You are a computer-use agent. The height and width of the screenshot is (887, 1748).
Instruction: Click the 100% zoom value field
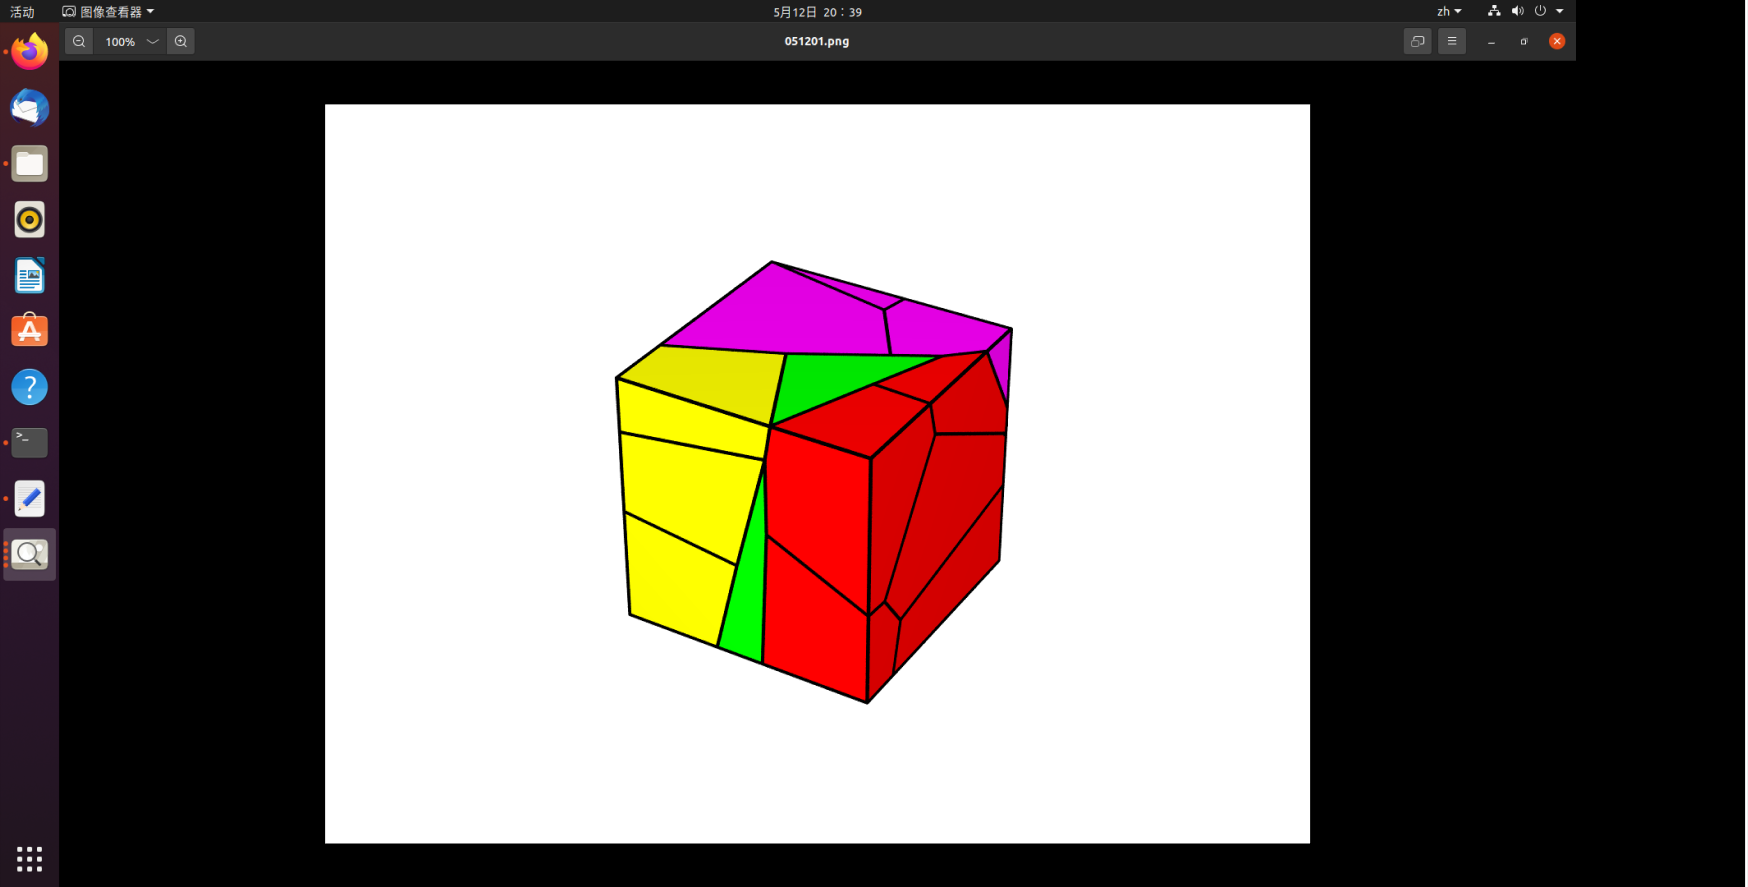pyautogui.click(x=120, y=41)
